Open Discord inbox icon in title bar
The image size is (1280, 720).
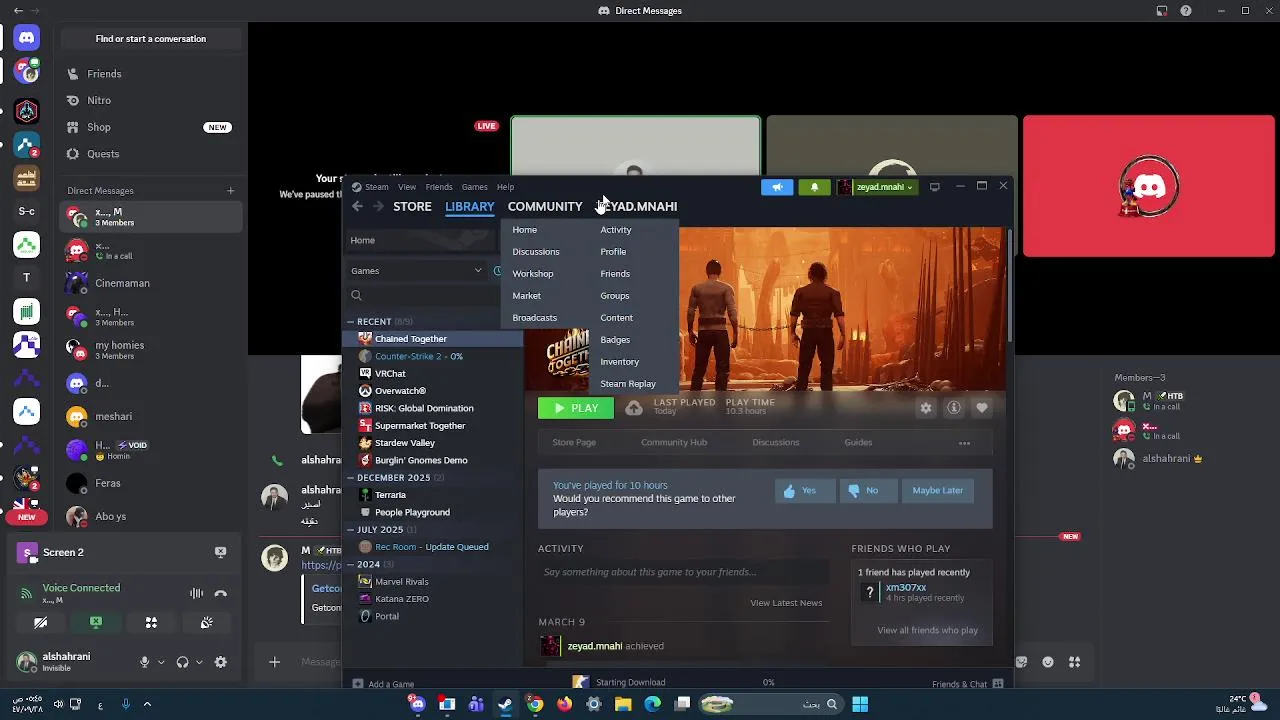point(1161,11)
